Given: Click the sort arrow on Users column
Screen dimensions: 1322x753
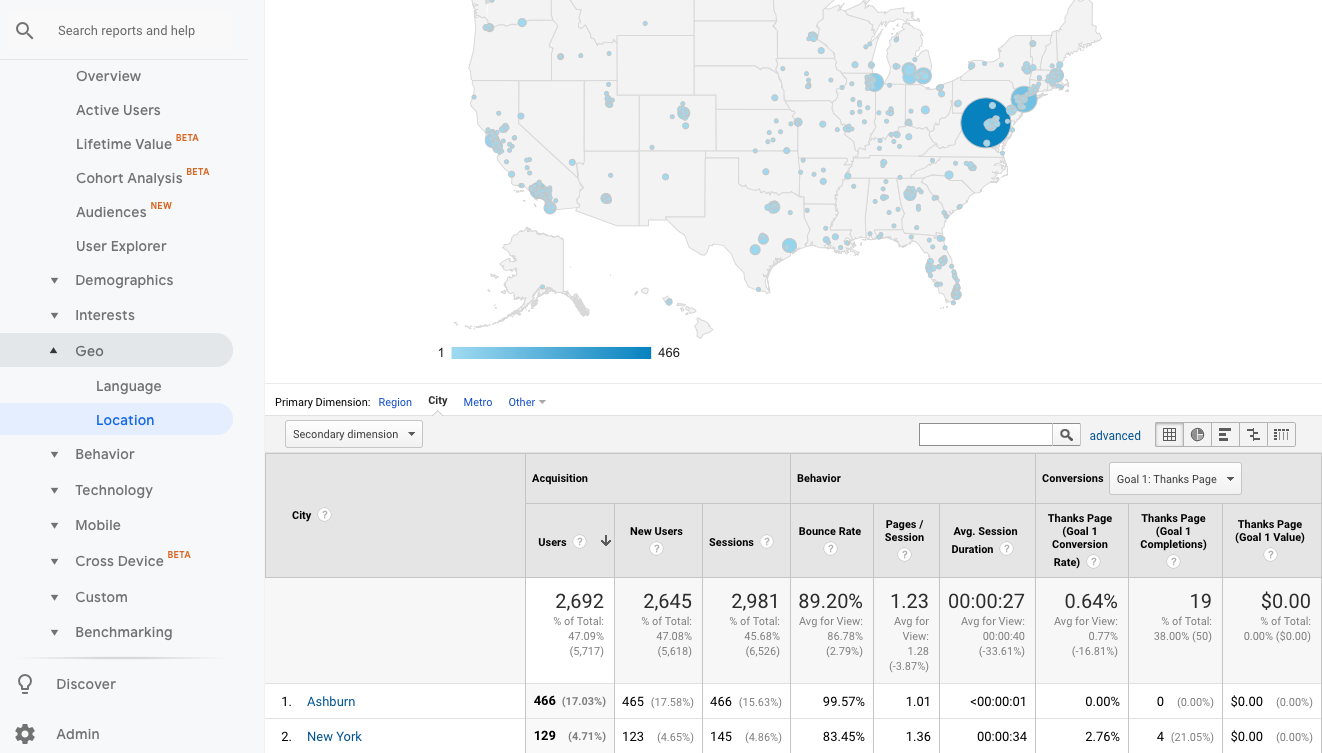Looking at the screenshot, I should point(605,541).
